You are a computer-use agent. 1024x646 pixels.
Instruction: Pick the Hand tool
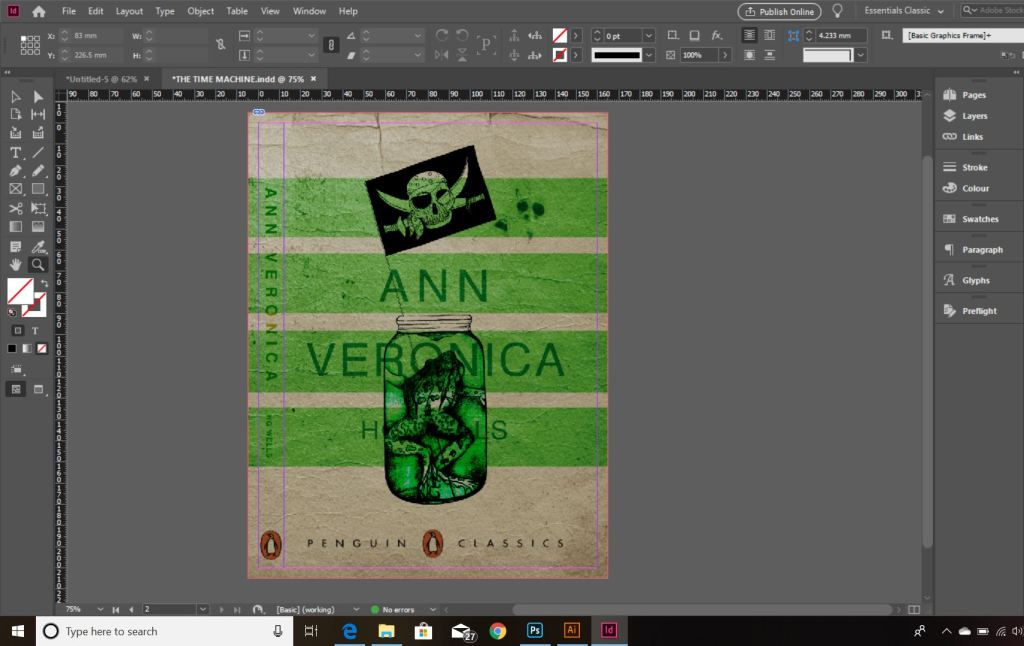tap(15, 265)
